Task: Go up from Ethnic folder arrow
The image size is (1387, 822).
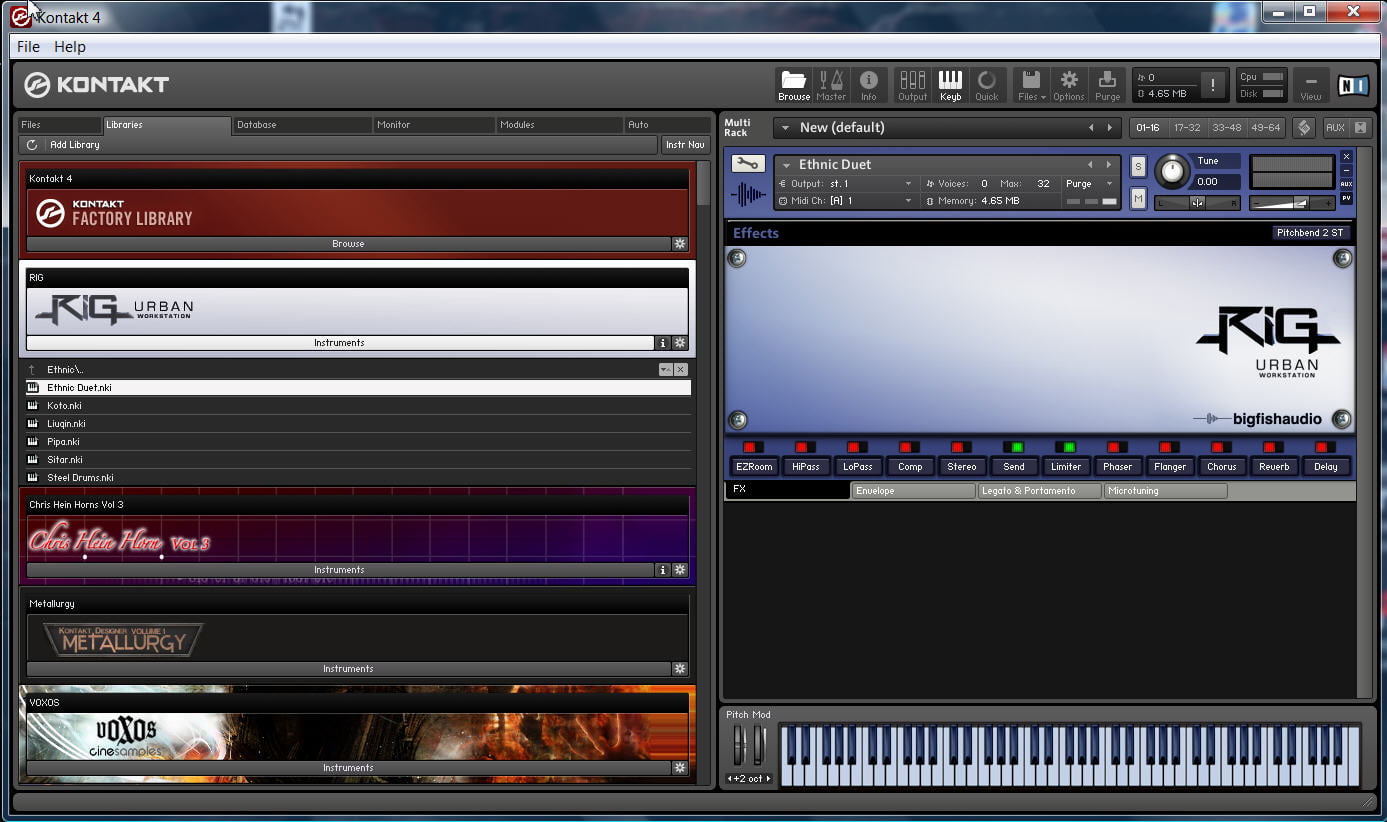Action: tap(32, 370)
